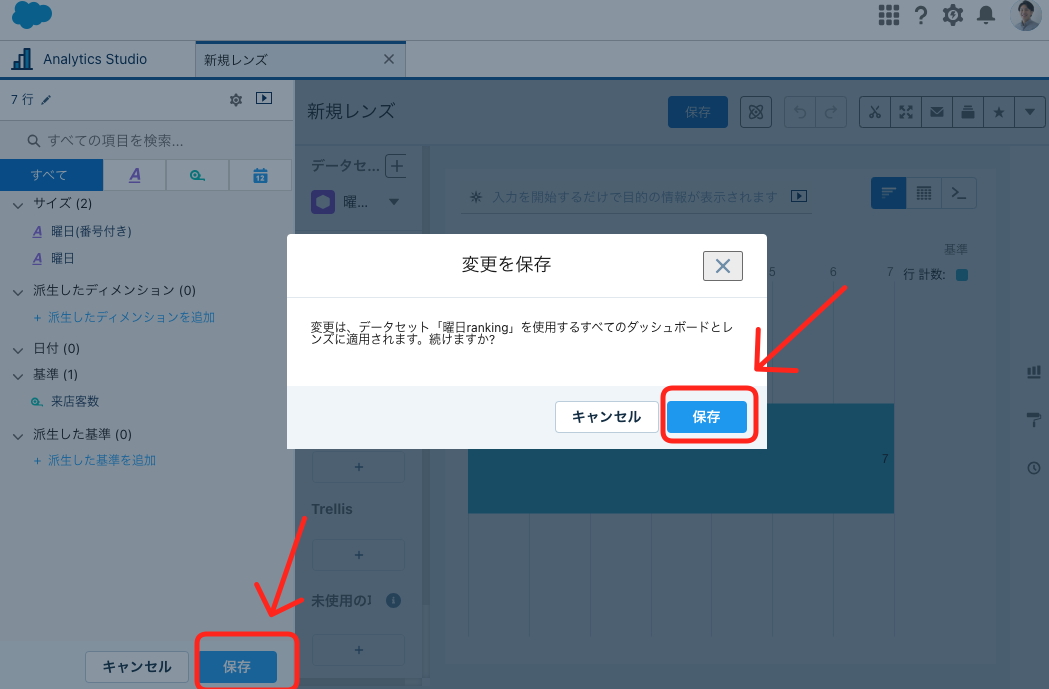Switch to chart mode view
1049x689 pixels.
(x=888, y=193)
